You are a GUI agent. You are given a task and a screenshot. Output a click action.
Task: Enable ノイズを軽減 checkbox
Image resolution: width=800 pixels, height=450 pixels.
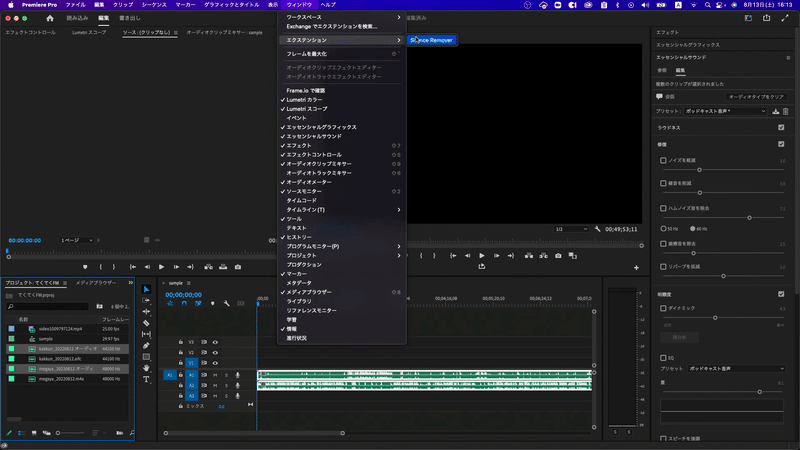tap(663, 160)
